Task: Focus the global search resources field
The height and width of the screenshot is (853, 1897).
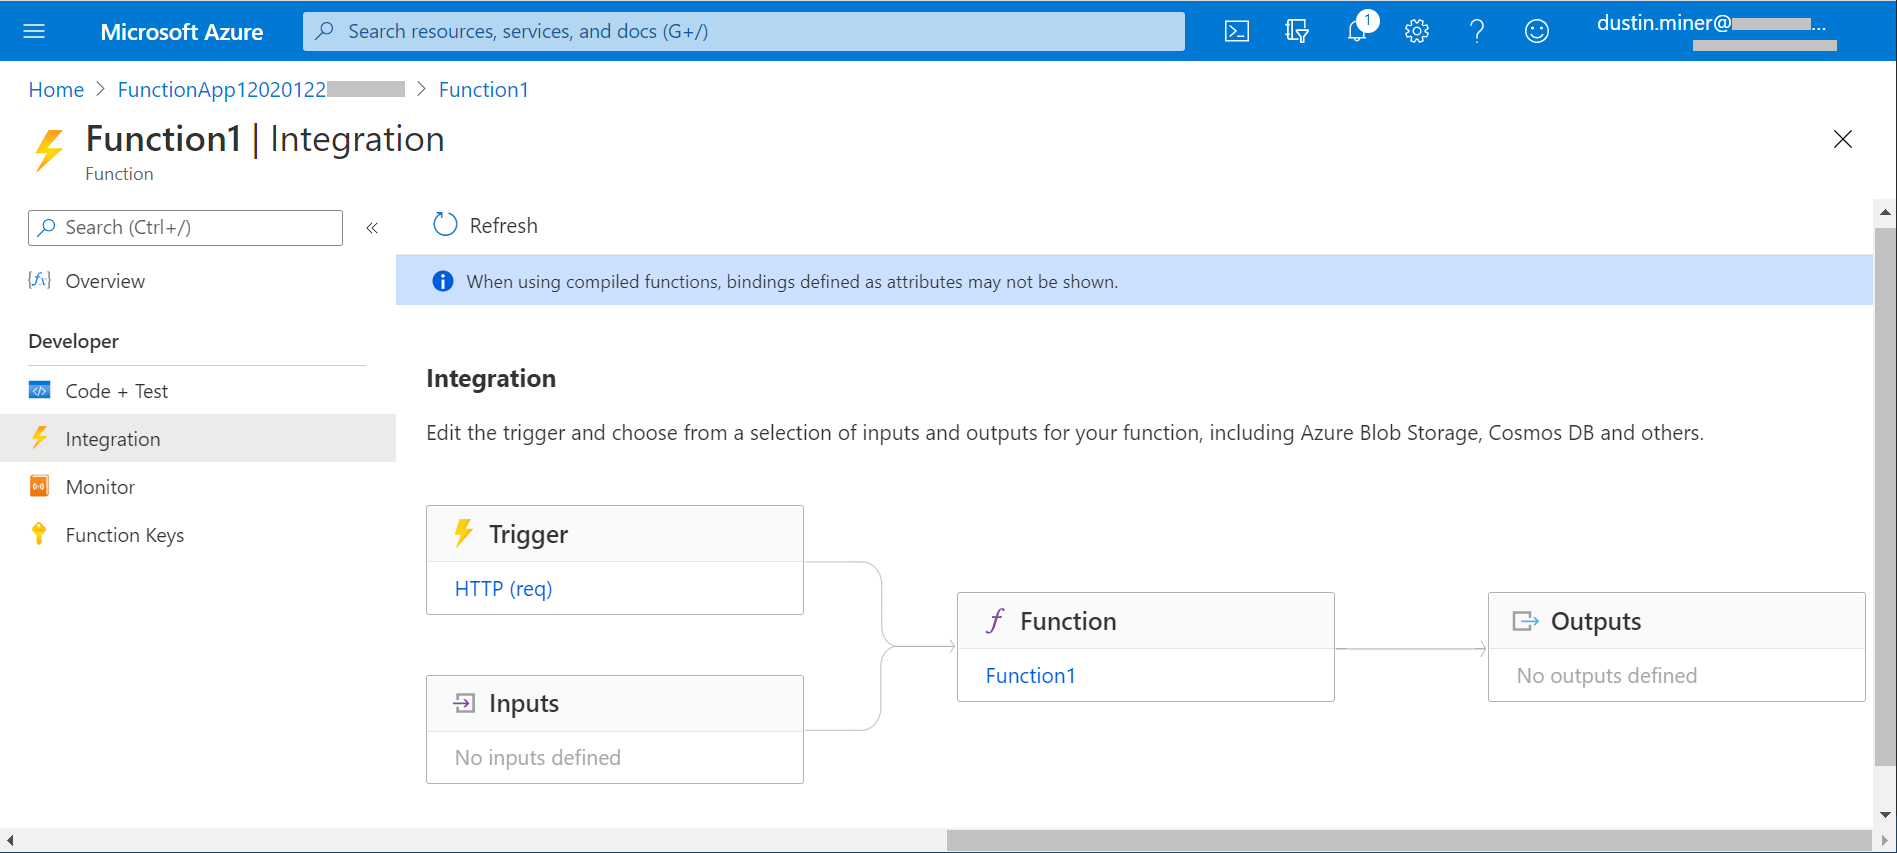Action: click(x=744, y=31)
